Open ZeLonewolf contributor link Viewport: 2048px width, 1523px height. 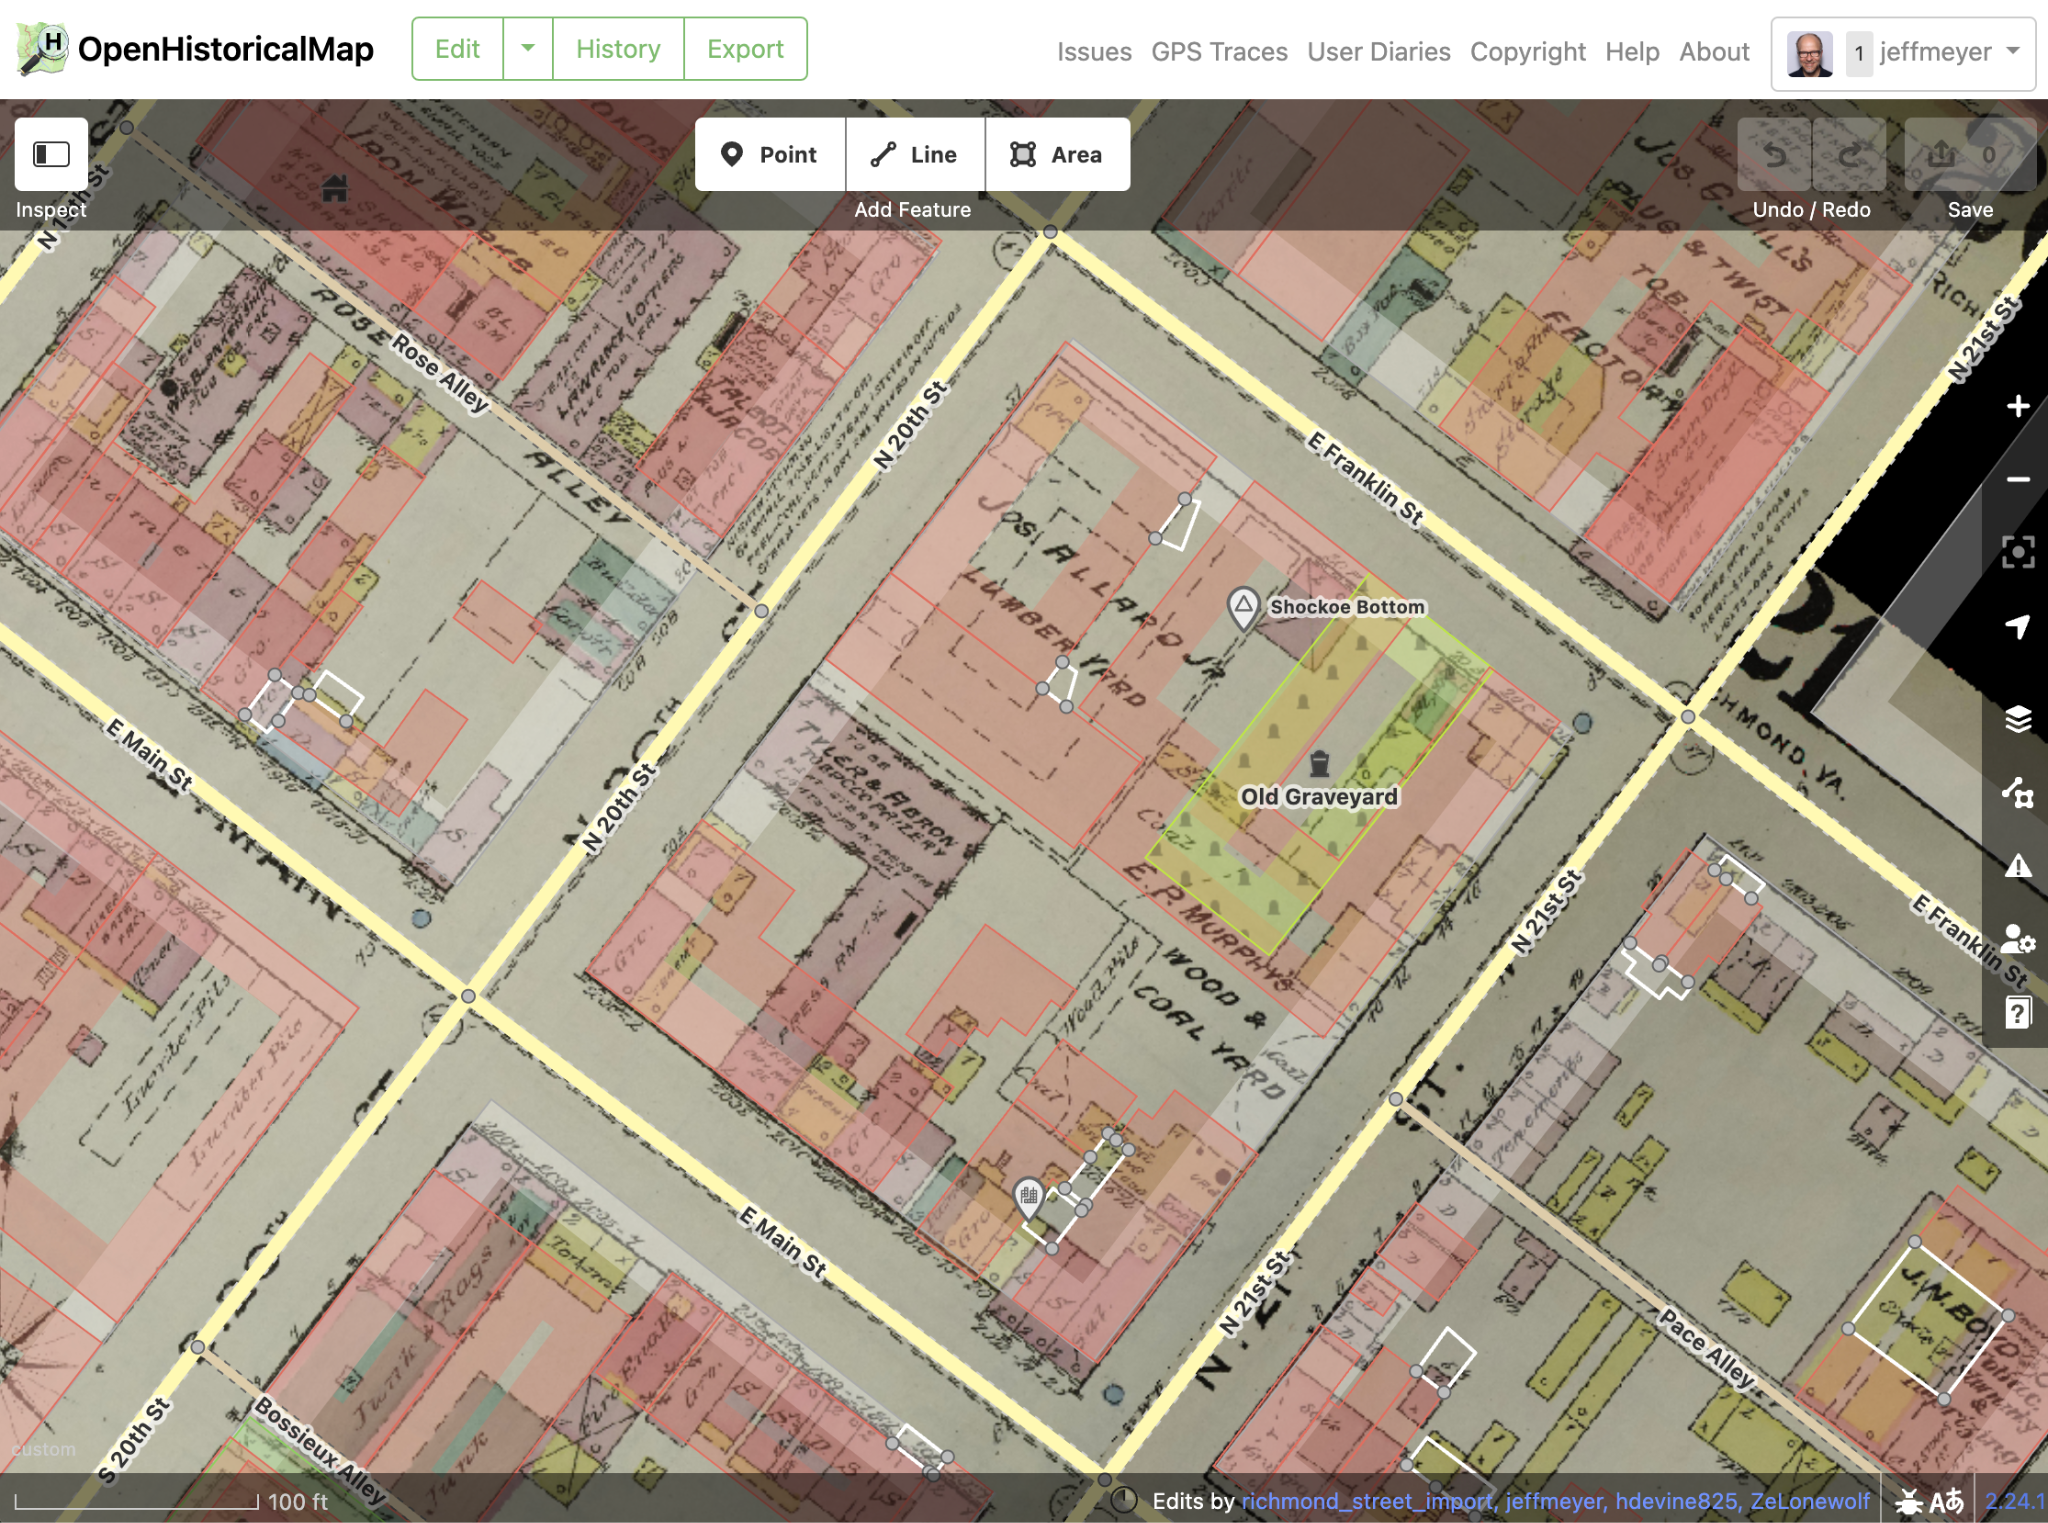1809,1501
